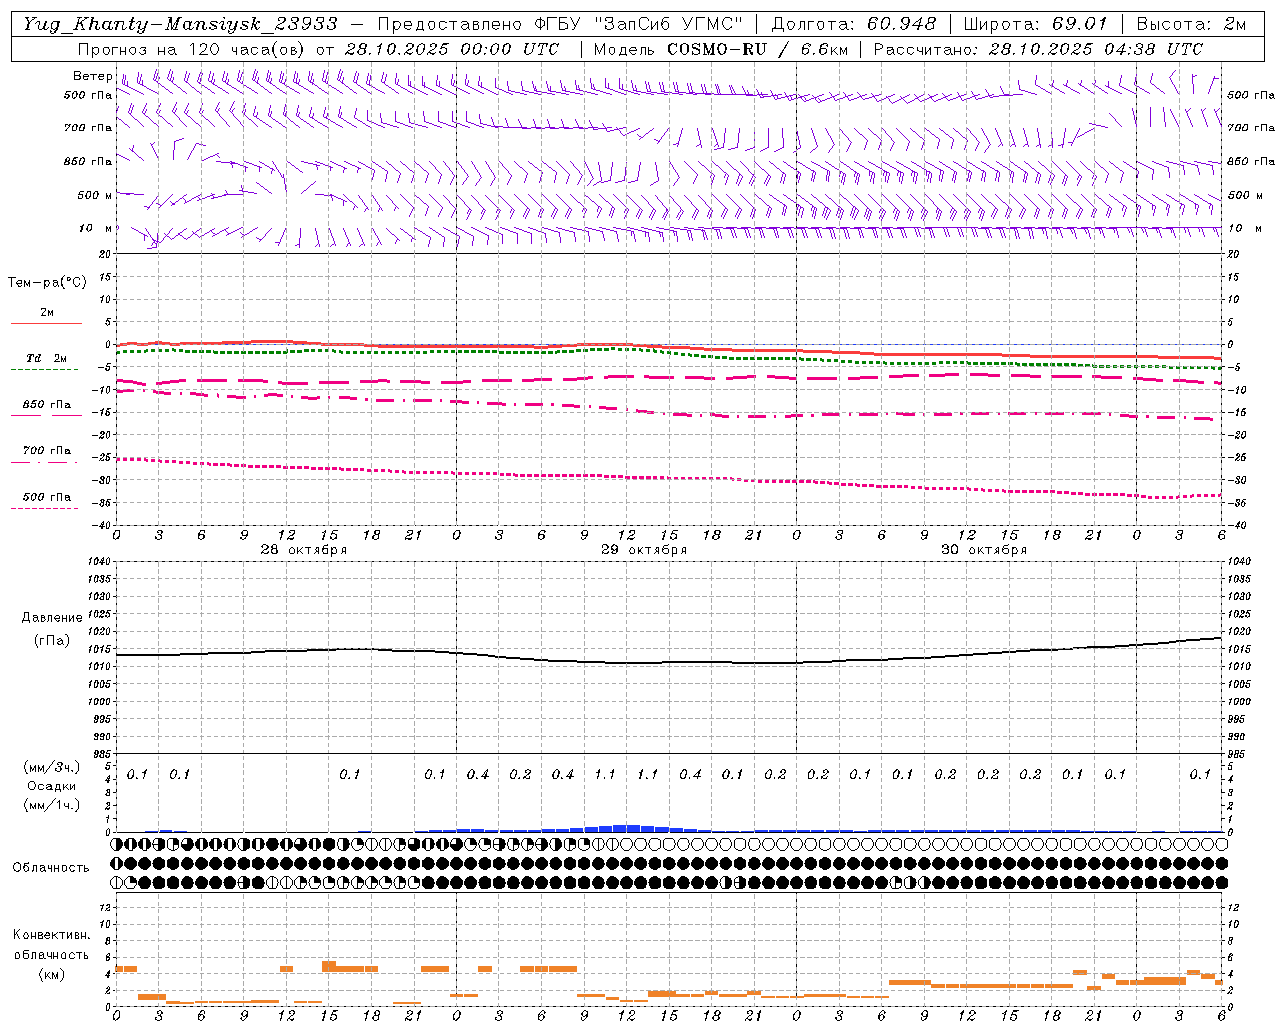Click the Высота: 2м header value
Viewport: 1280px width, 1024px height.
coord(1191,24)
